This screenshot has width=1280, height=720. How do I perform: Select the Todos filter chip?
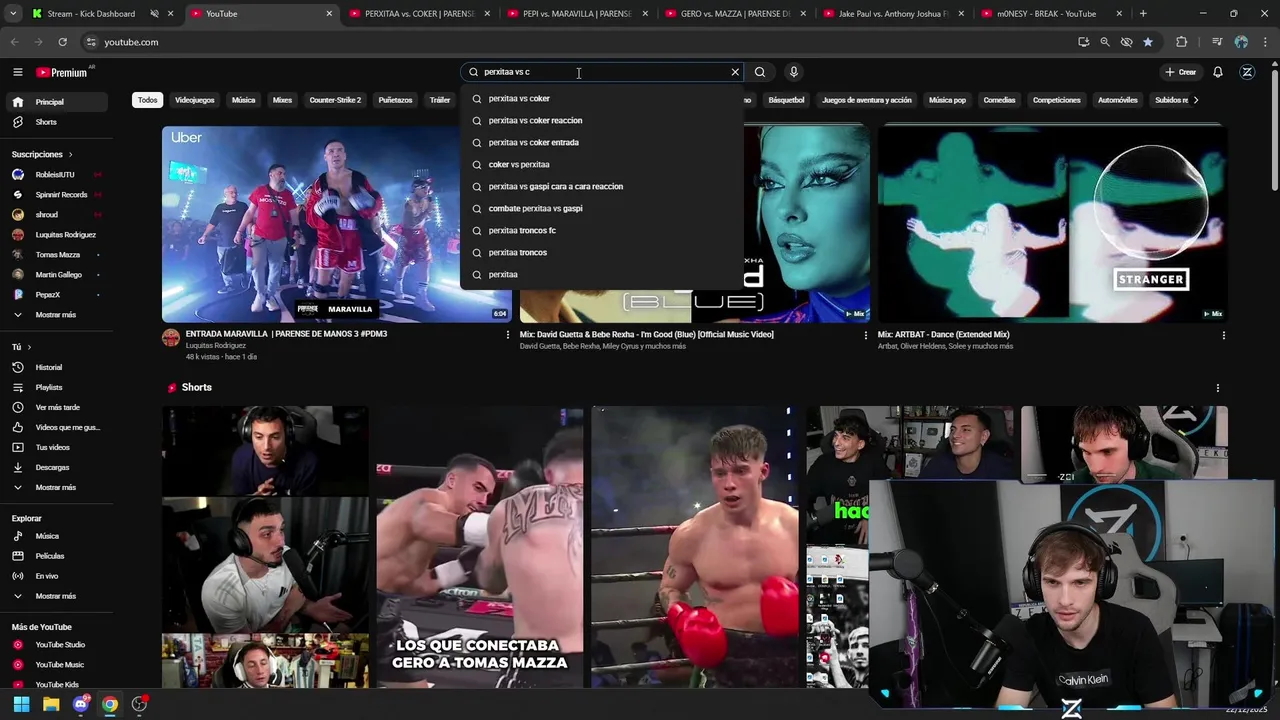pos(148,100)
